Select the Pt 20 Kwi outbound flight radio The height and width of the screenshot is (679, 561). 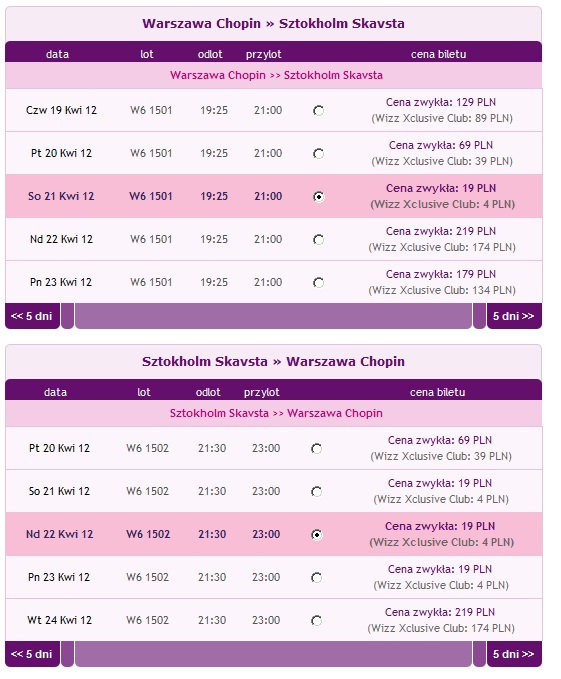[318, 154]
